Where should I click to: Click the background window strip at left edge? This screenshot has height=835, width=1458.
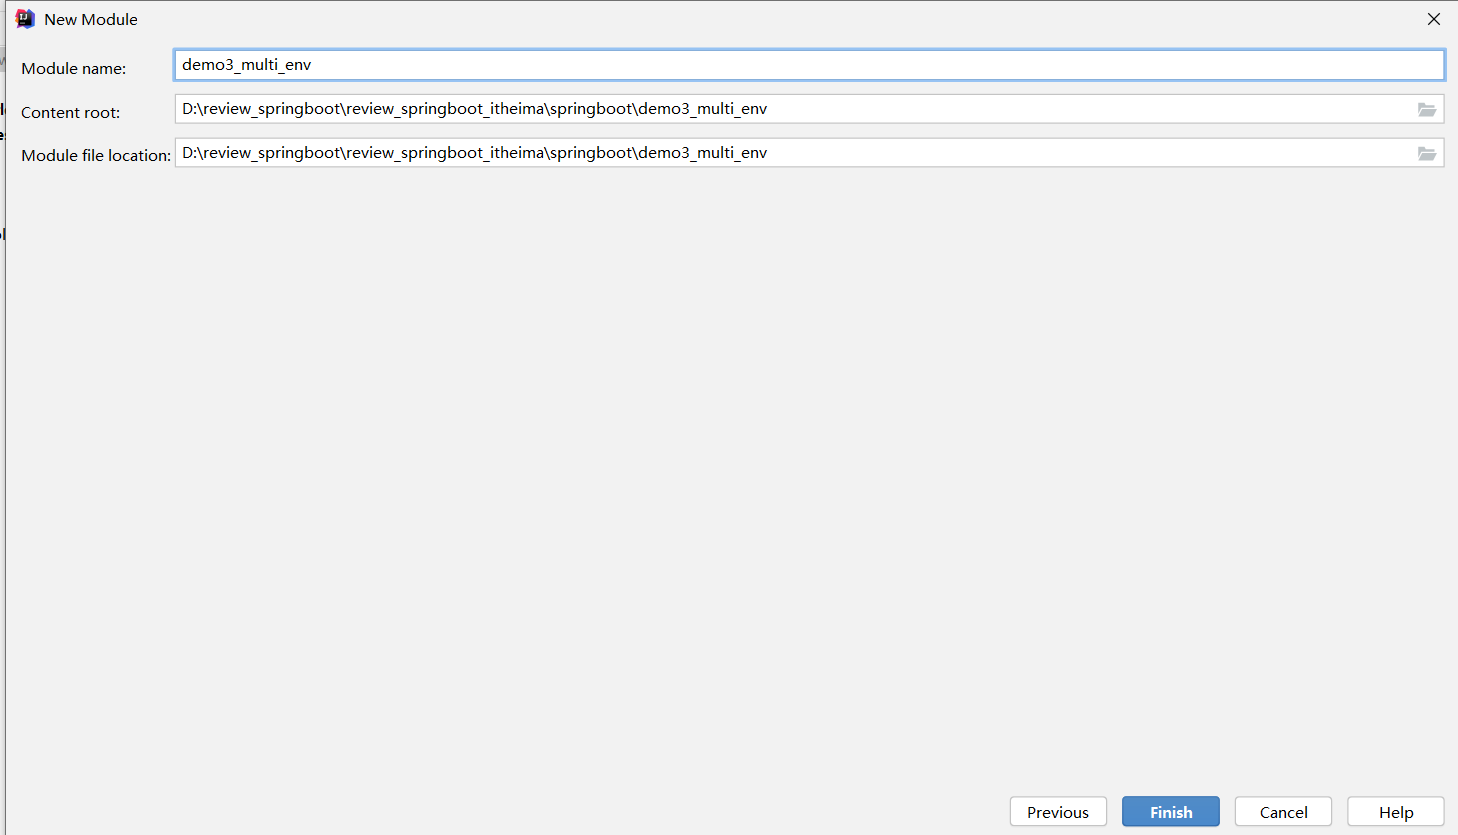click(2, 400)
